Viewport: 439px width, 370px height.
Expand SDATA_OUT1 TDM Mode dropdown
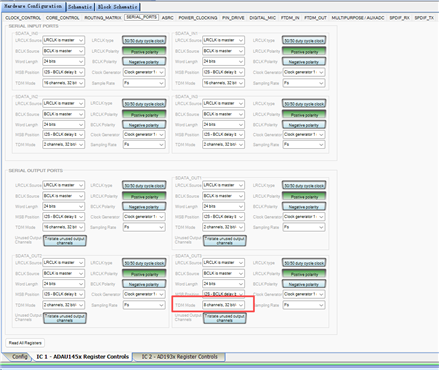[223, 227]
